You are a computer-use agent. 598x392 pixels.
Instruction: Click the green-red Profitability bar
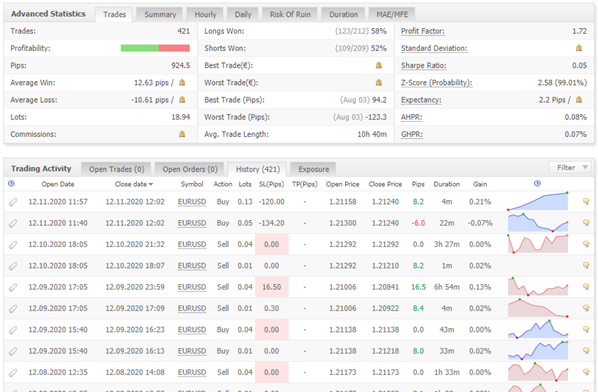(x=155, y=48)
